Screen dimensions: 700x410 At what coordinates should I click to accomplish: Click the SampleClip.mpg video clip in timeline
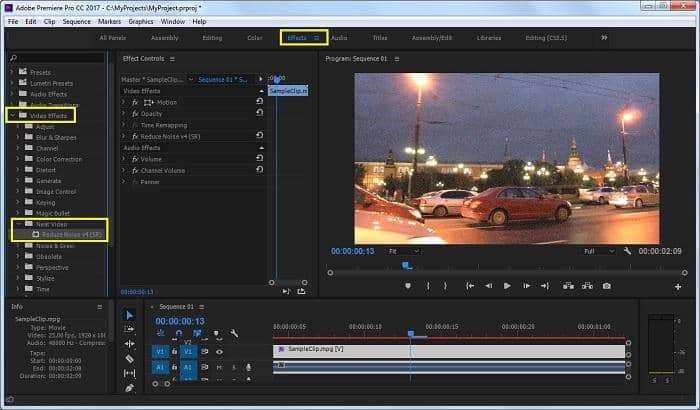coord(448,351)
